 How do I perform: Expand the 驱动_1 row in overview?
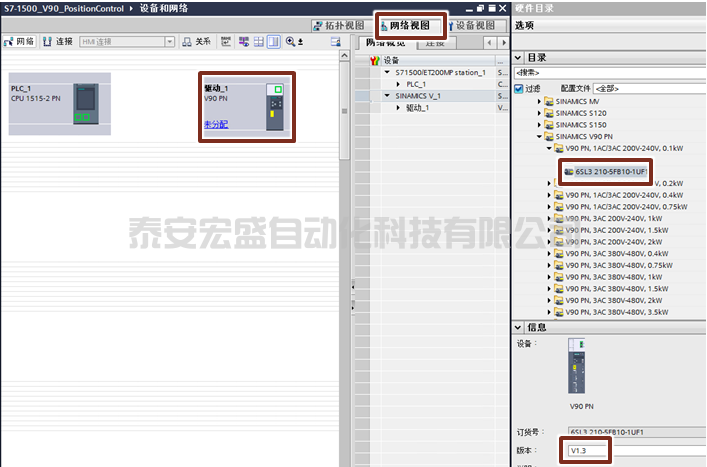398,108
